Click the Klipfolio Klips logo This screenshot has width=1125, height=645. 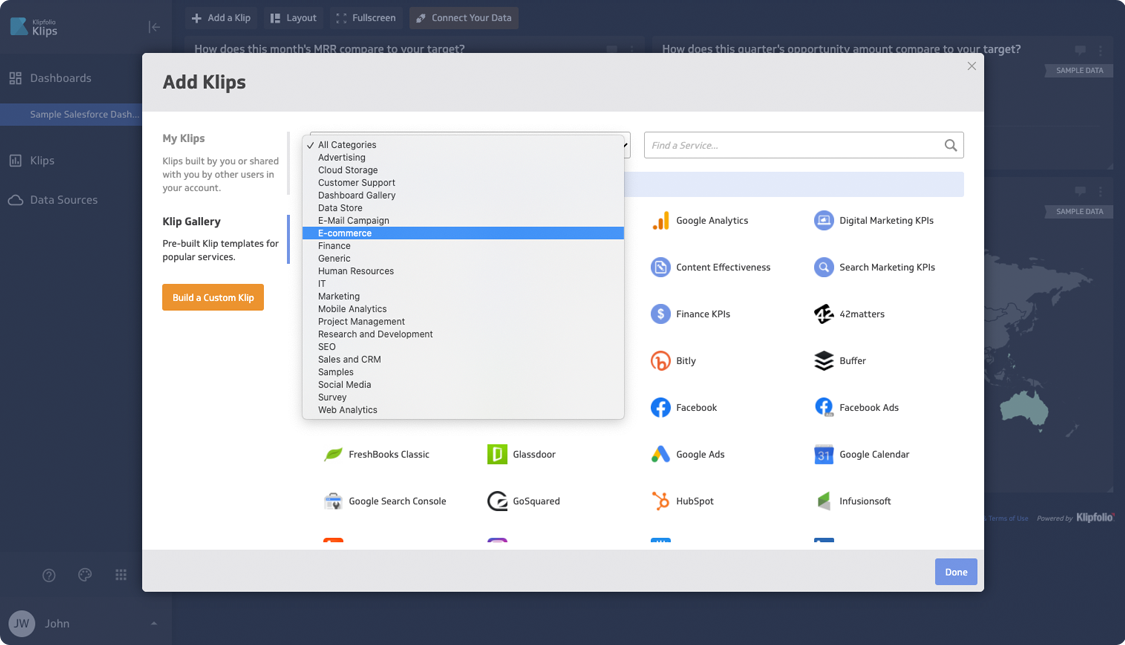tap(34, 27)
